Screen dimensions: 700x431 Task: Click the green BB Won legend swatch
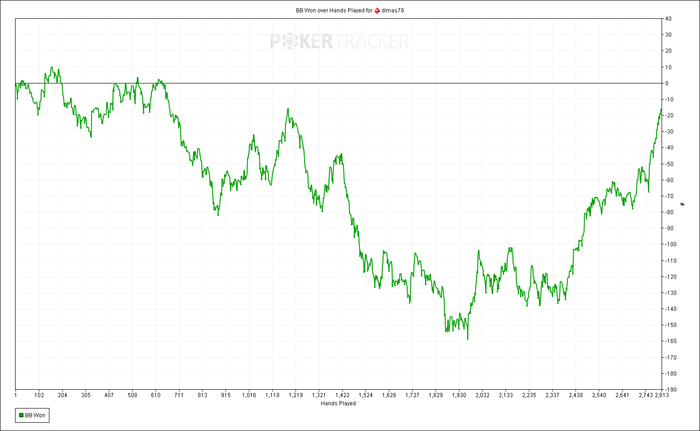21,415
